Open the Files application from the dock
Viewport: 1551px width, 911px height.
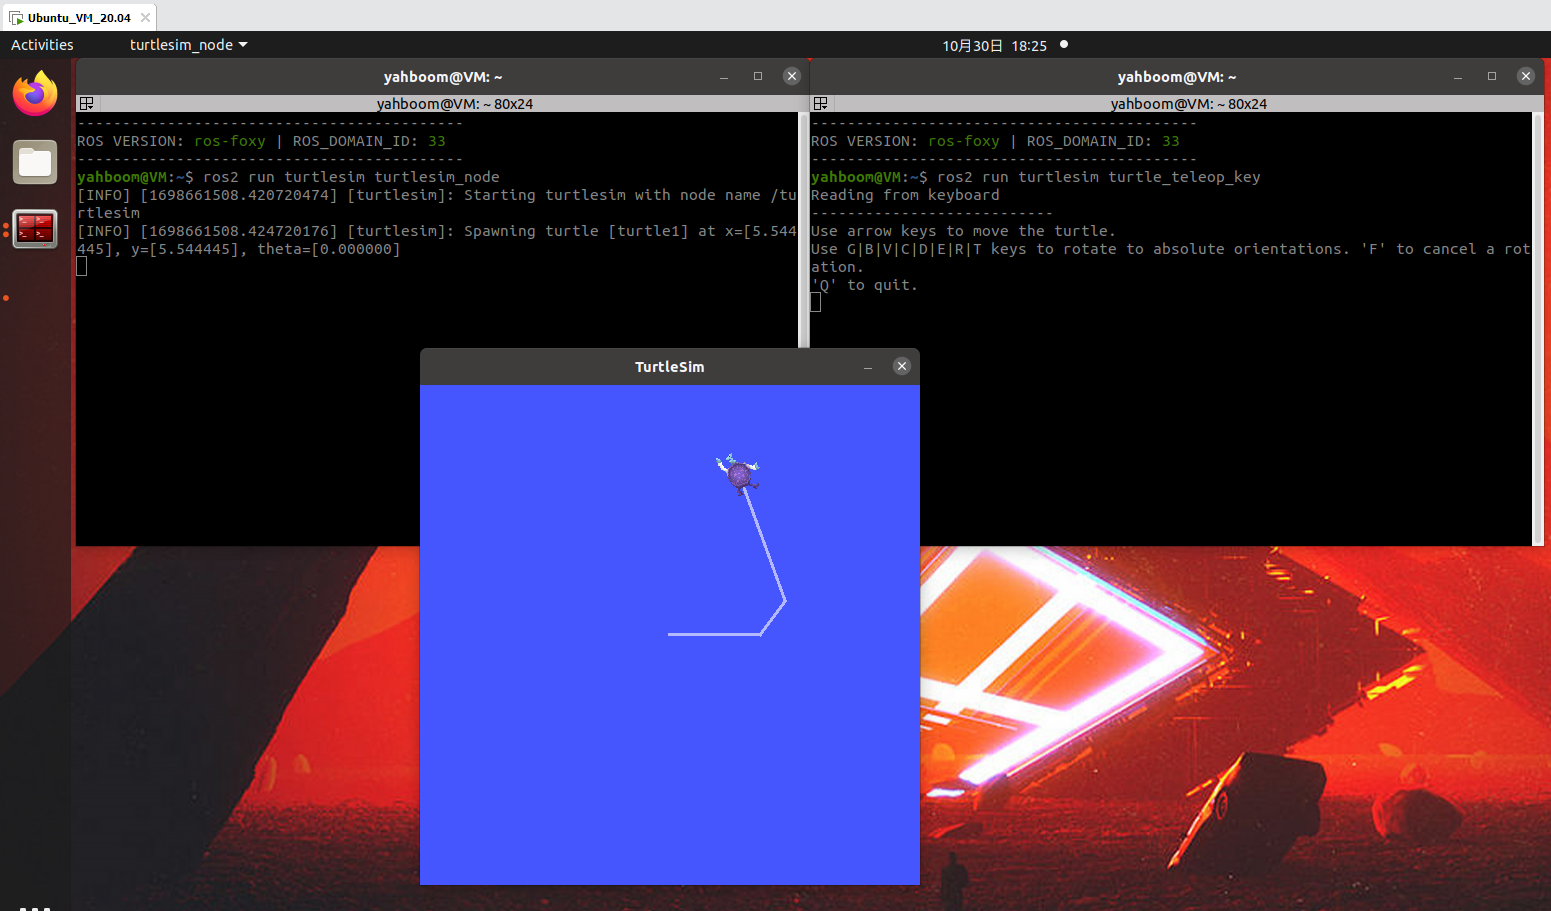point(34,161)
